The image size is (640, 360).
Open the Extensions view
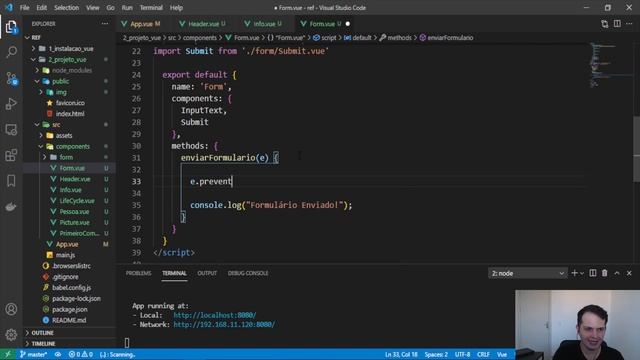pyautogui.click(x=11, y=155)
